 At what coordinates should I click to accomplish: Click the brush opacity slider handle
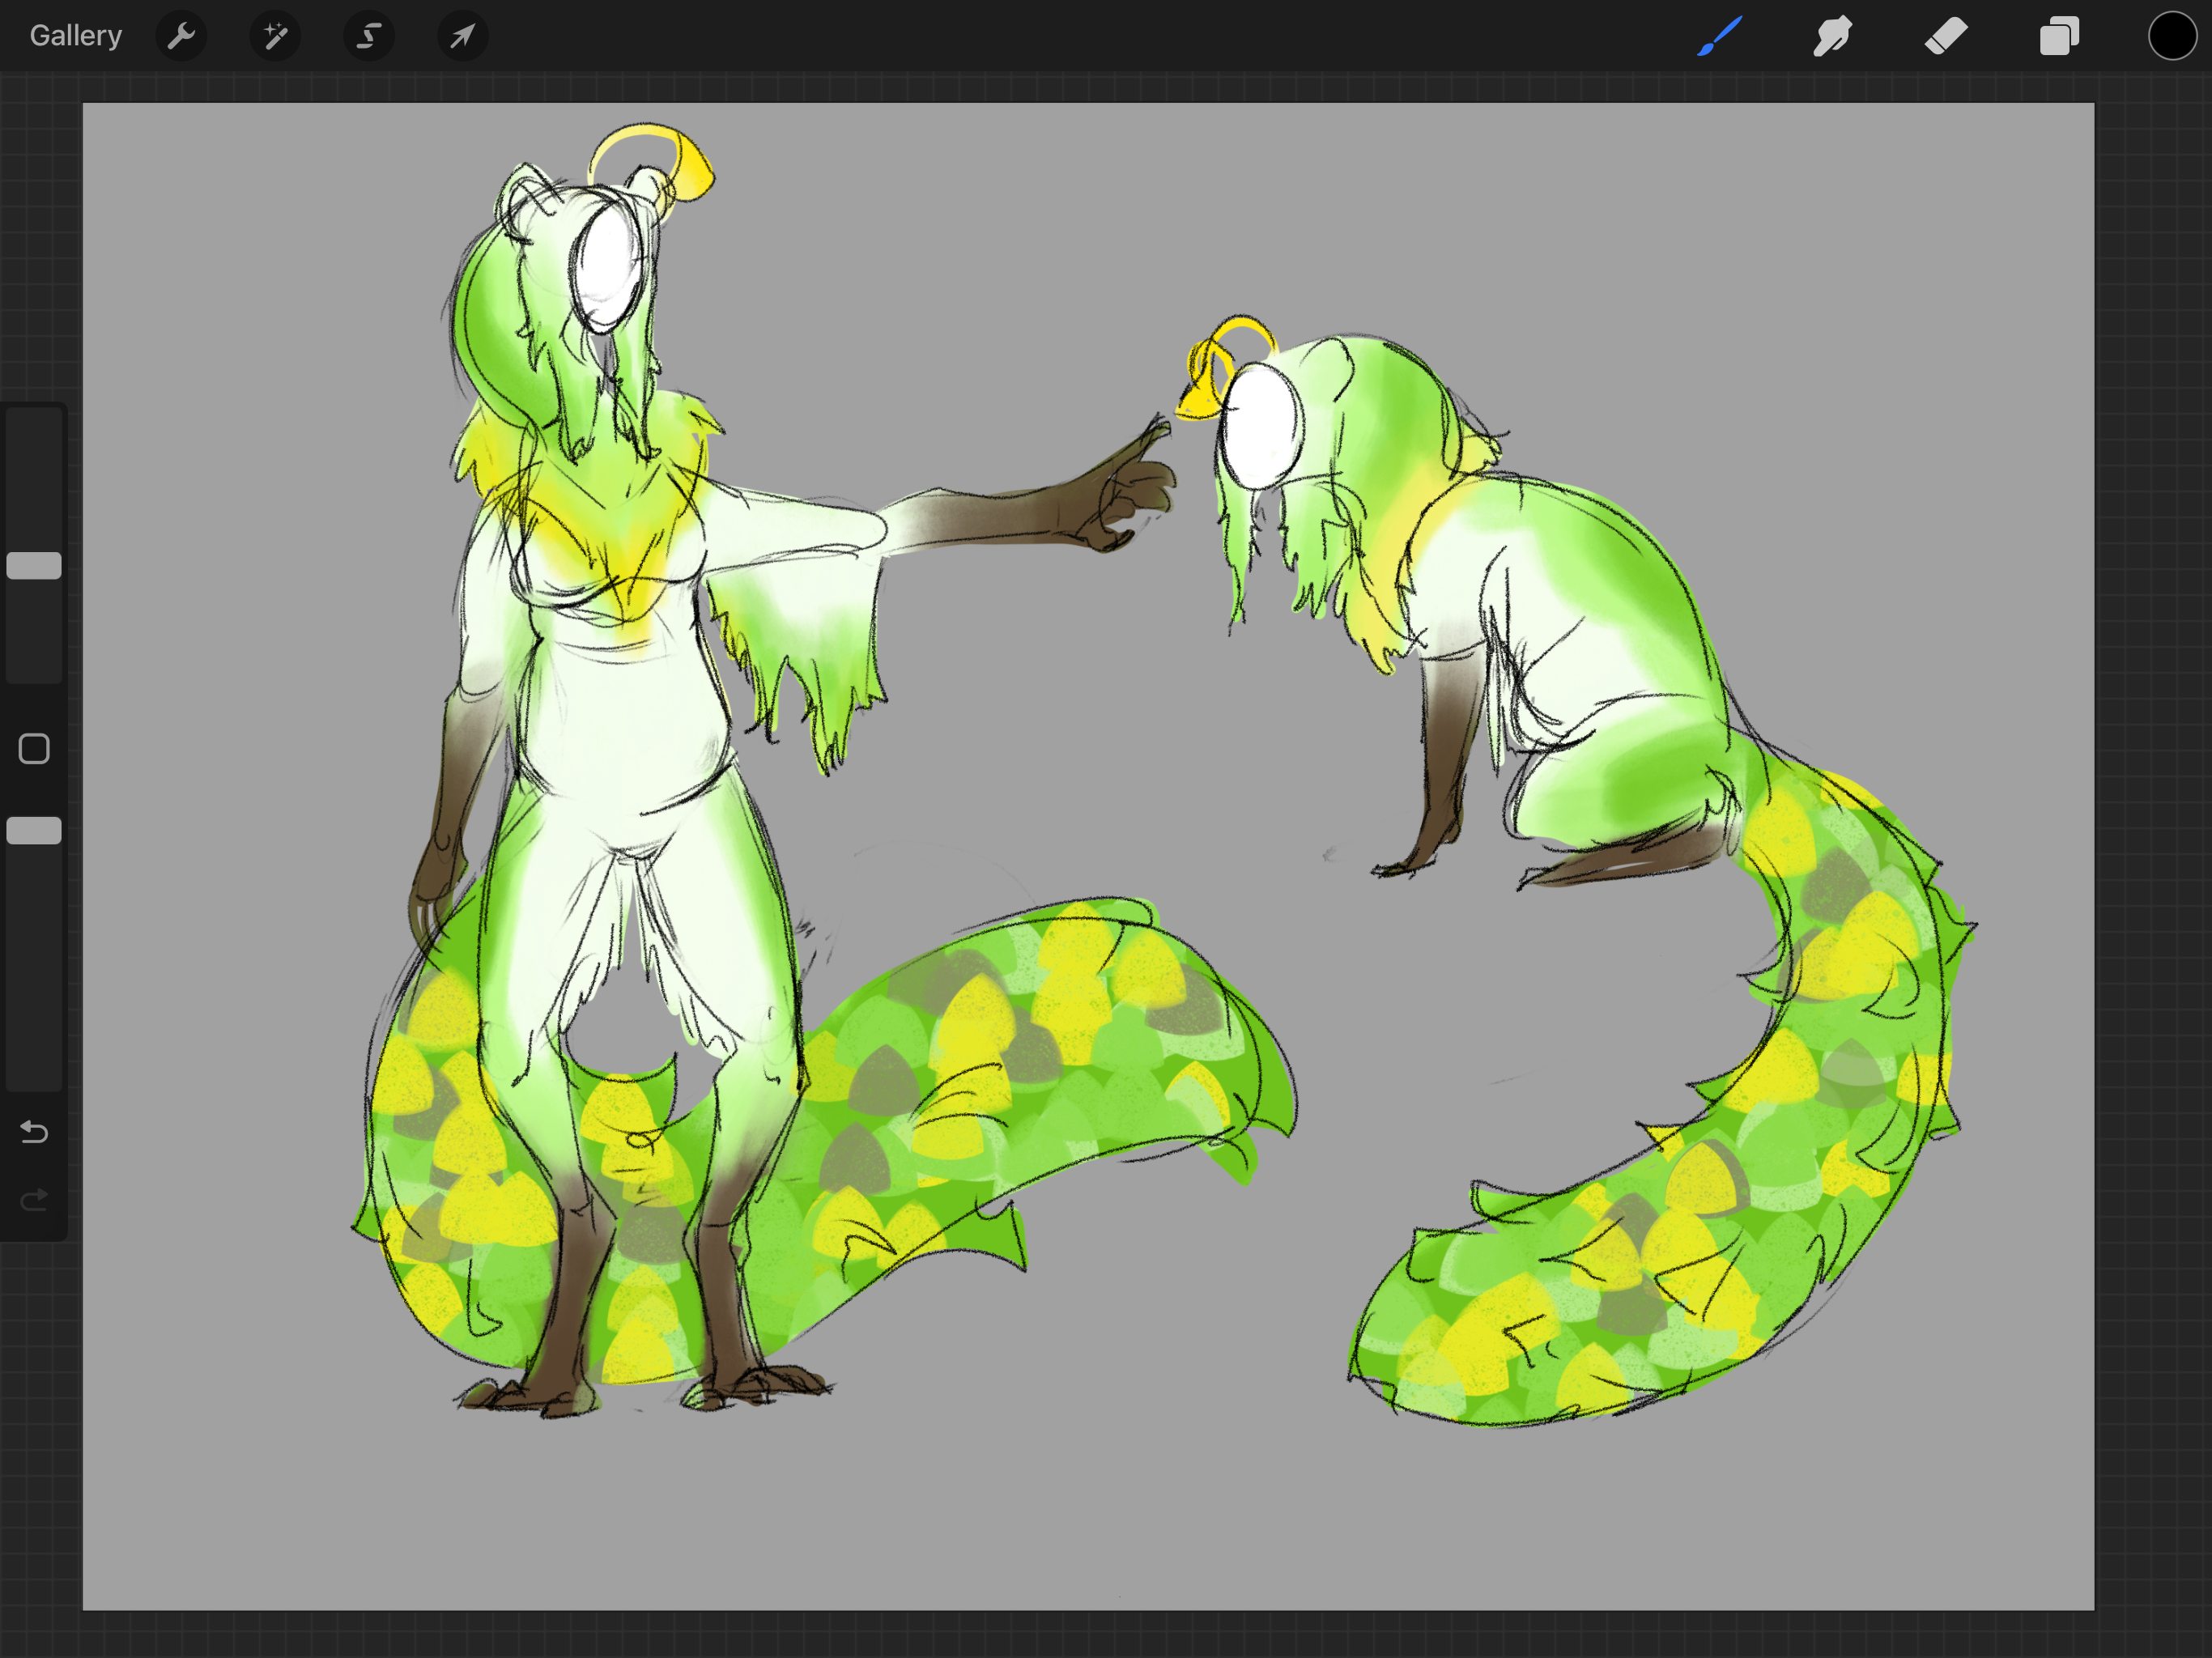pos(34,831)
